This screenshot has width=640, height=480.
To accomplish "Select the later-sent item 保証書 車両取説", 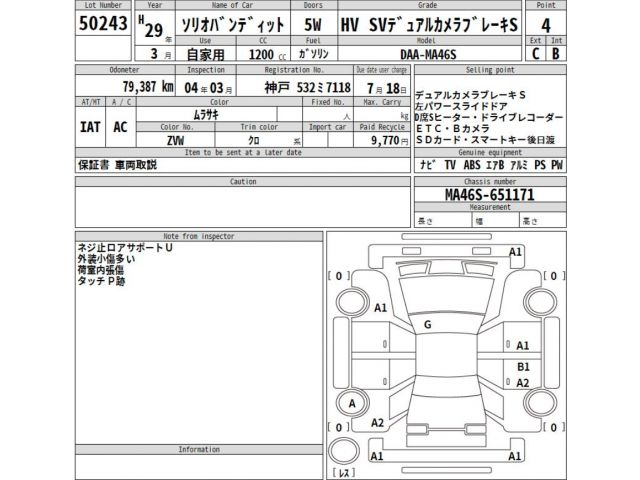I will 118,165.
